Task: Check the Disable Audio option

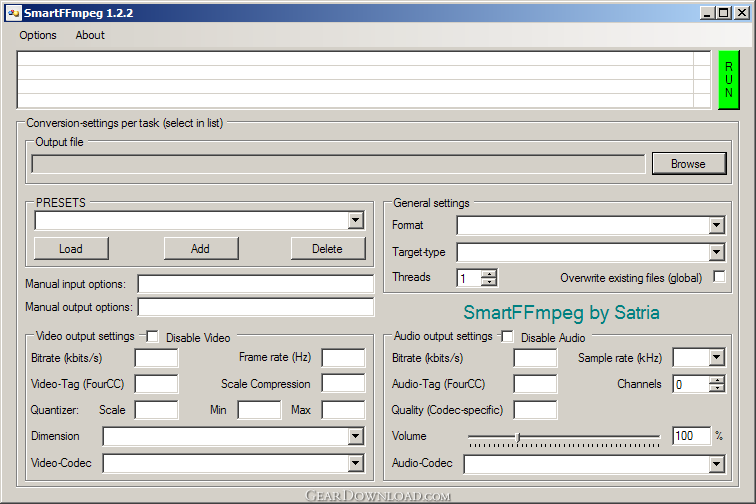Action: (x=507, y=337)
